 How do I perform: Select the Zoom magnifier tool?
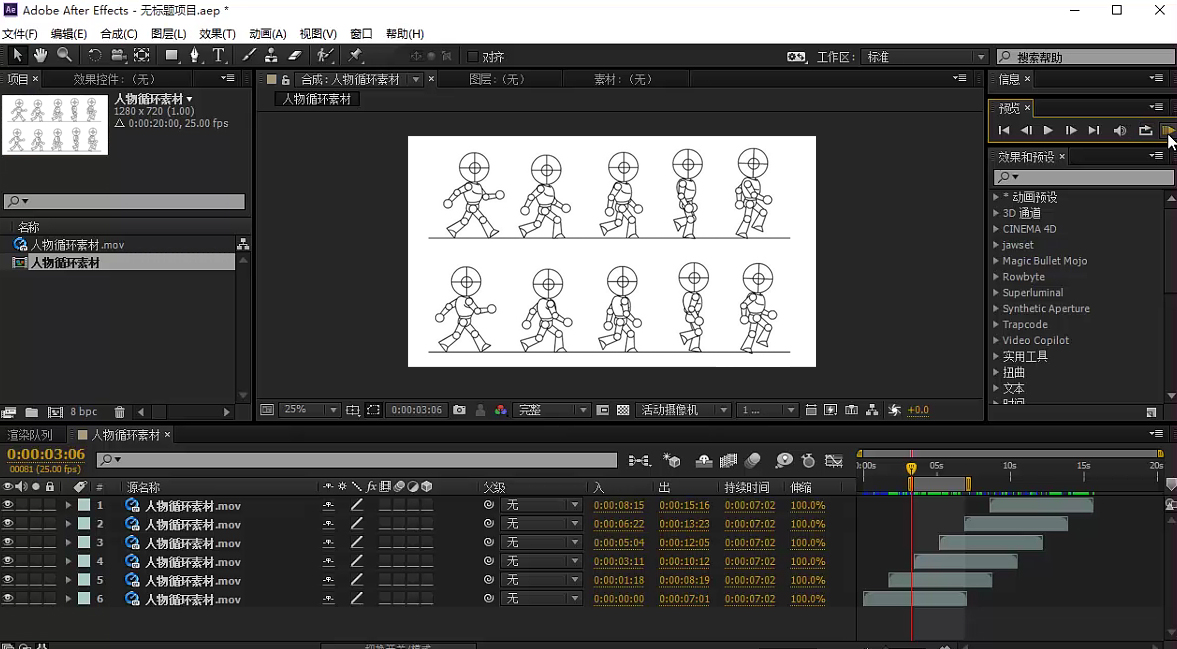64,56
